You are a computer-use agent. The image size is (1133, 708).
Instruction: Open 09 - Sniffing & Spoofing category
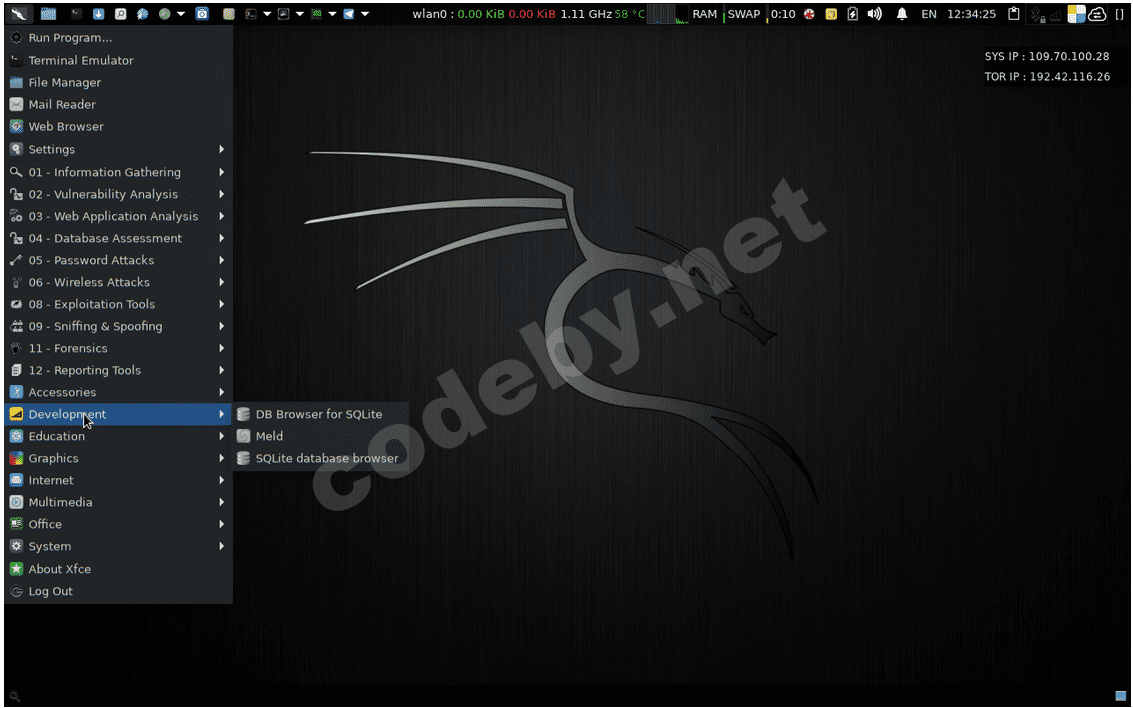tap(119, 326)
